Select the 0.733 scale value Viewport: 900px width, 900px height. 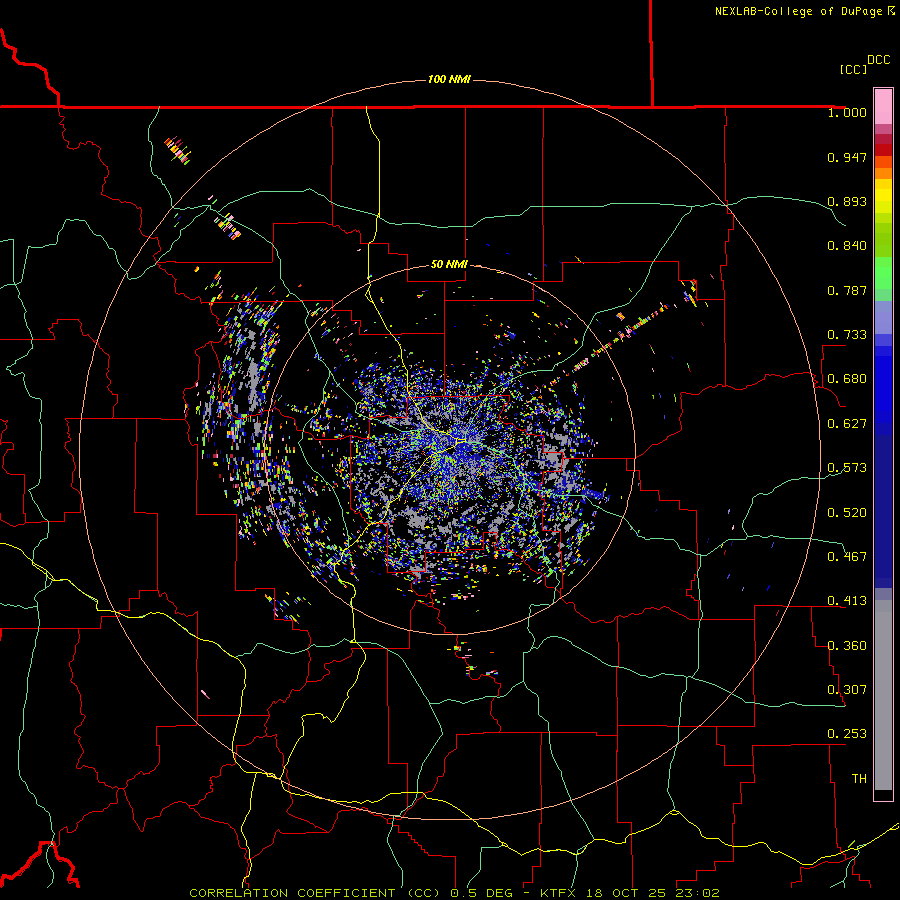coord(847,335)
